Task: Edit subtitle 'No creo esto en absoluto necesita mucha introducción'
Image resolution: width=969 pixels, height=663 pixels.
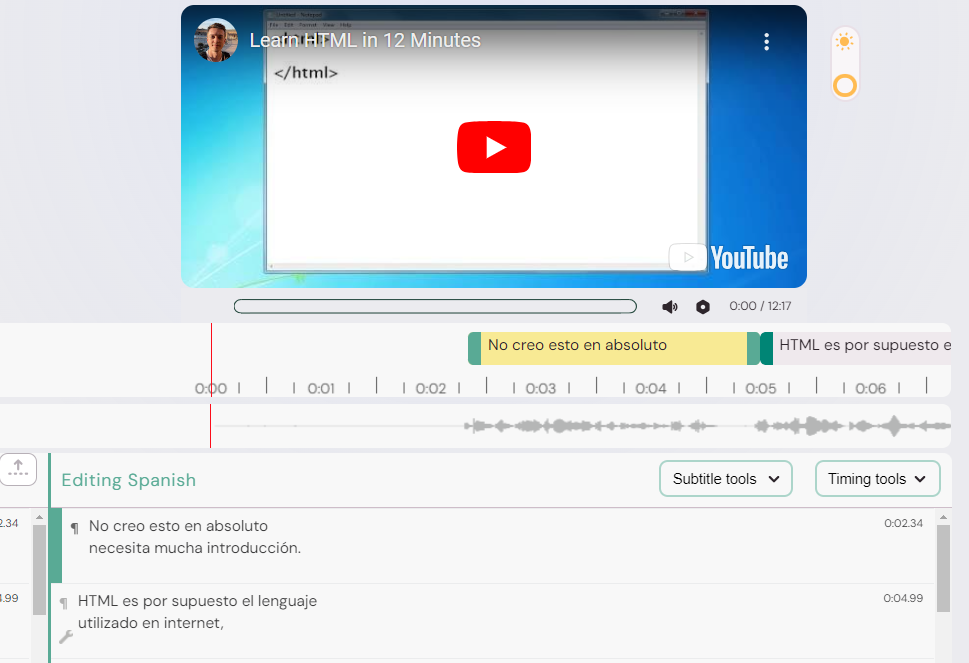Action: coord(195,537)
